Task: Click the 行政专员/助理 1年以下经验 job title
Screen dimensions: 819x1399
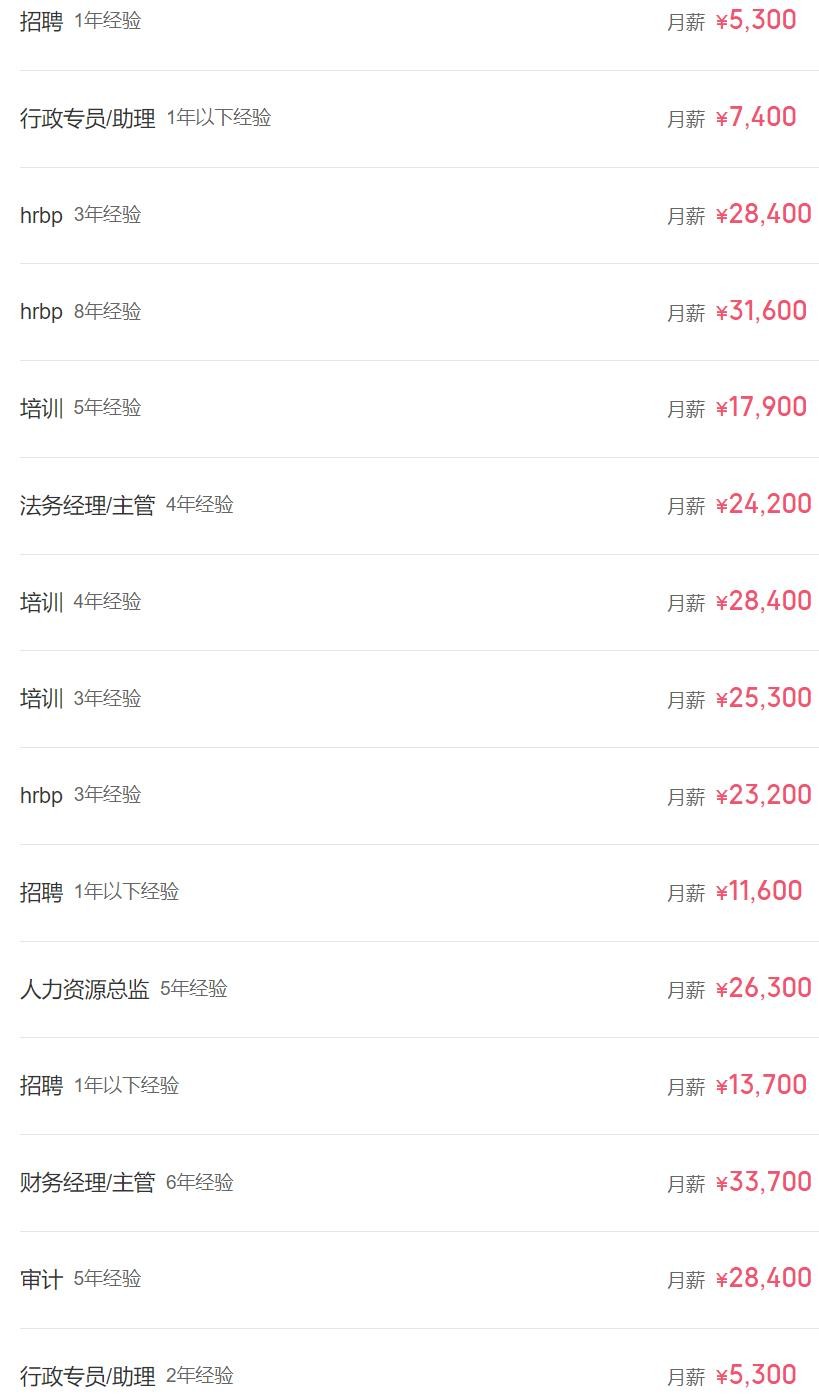Action: point(88,118)
